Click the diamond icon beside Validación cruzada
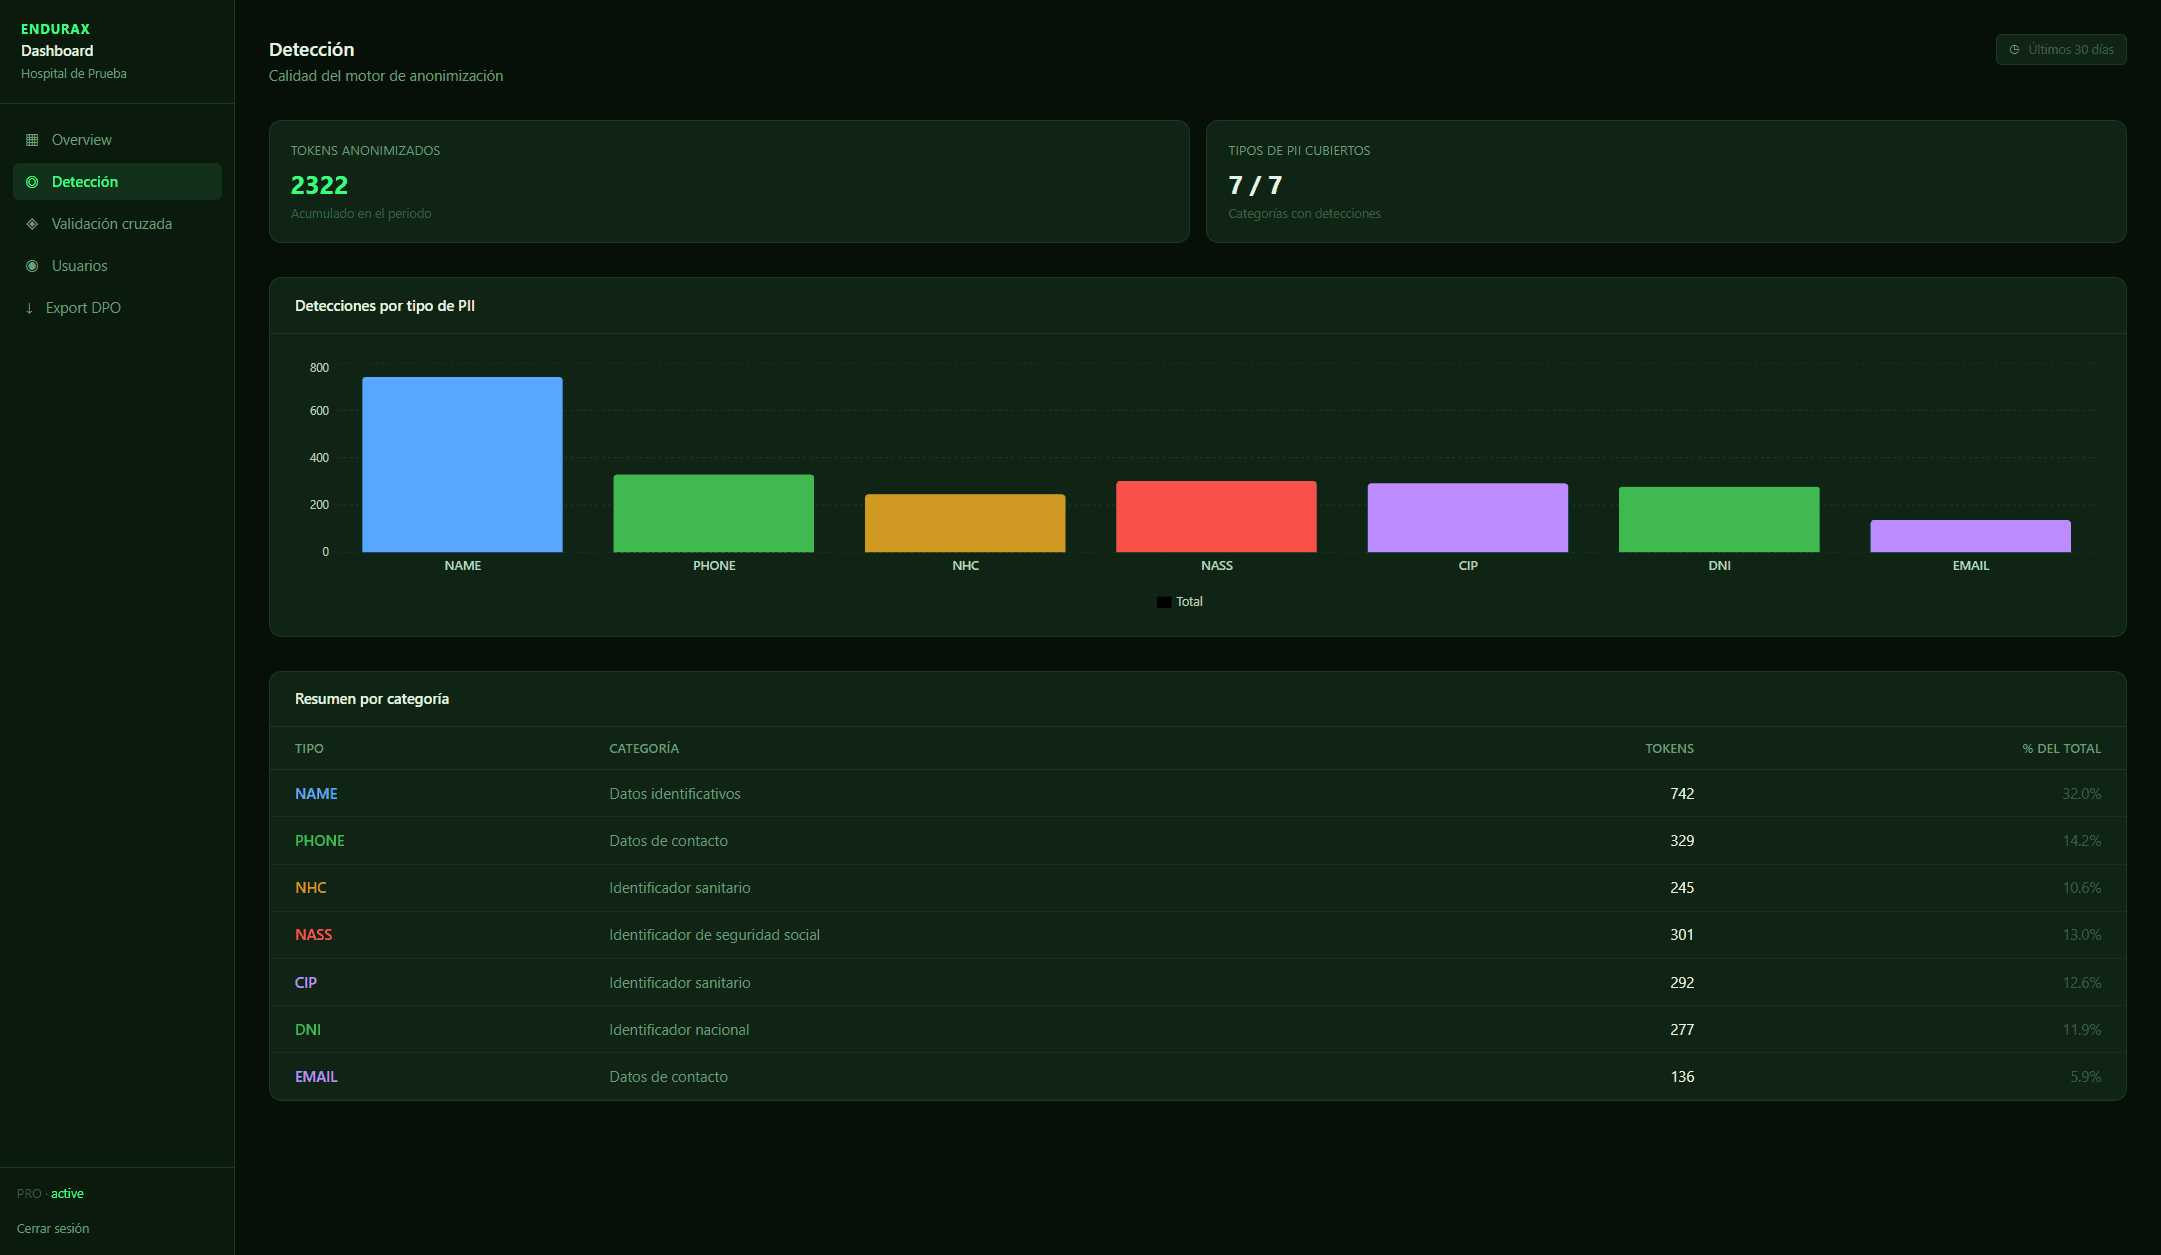Screen dimensions: 2161x1255 tap(31, 223)
